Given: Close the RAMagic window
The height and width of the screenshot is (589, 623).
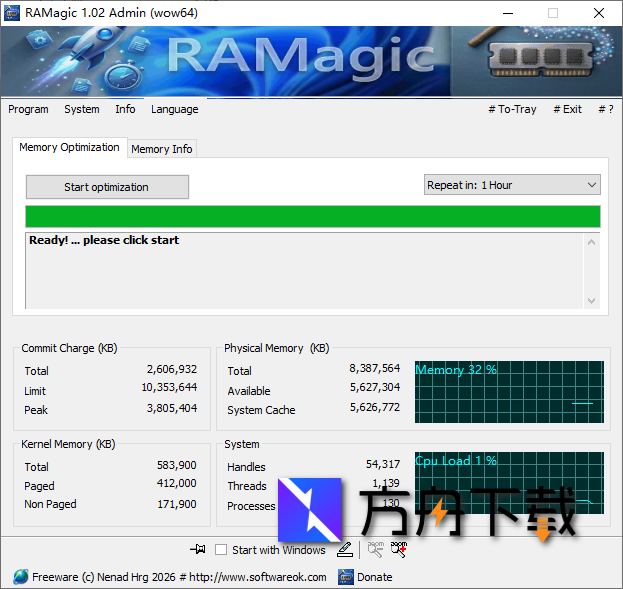Looking at the screenshot, I should 599,13.
